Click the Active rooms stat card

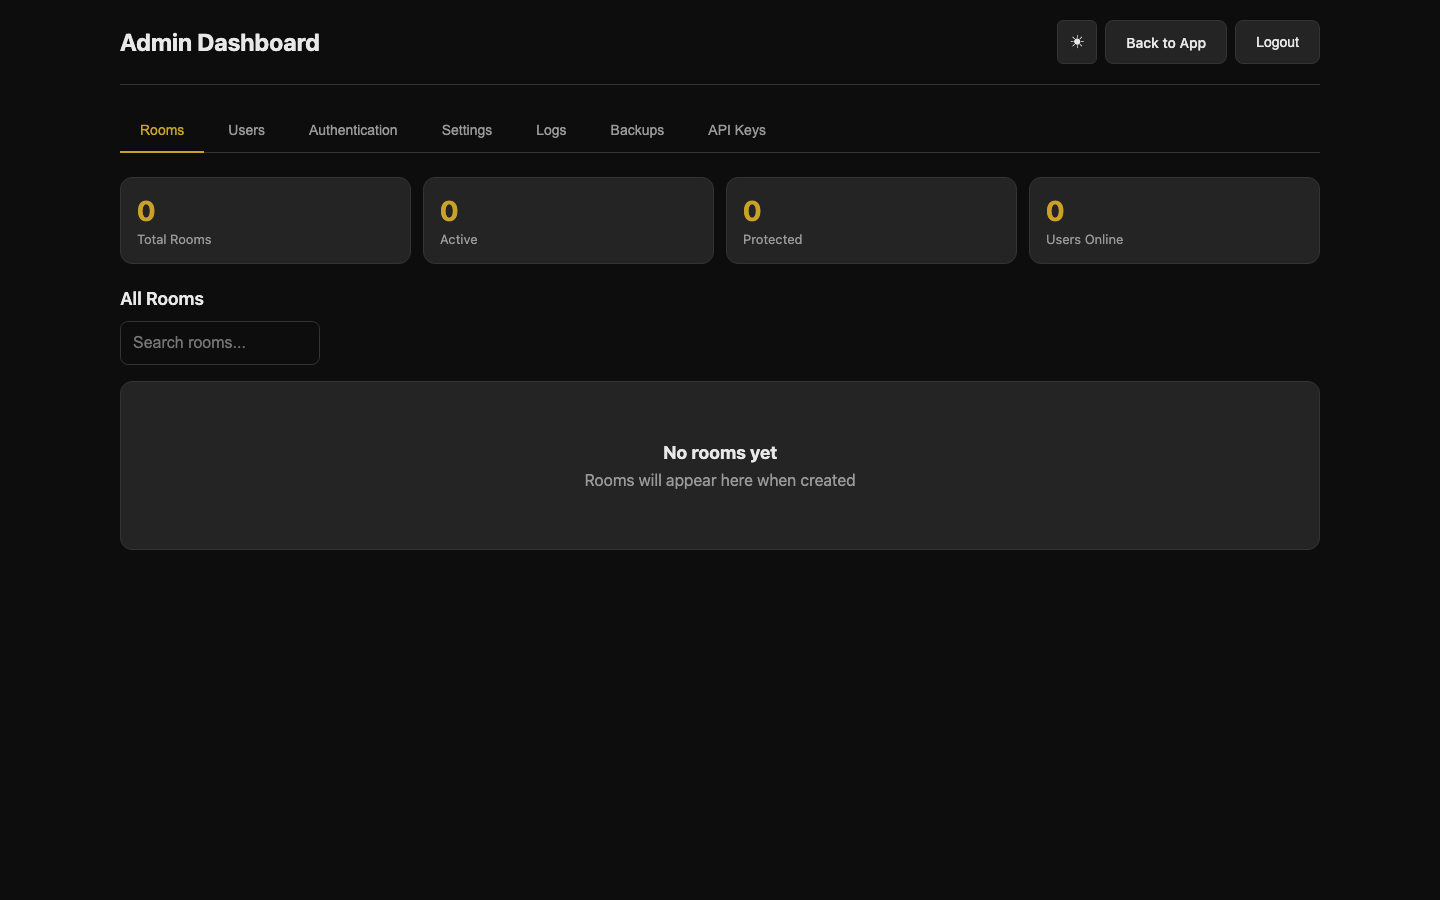click(568, 221)
